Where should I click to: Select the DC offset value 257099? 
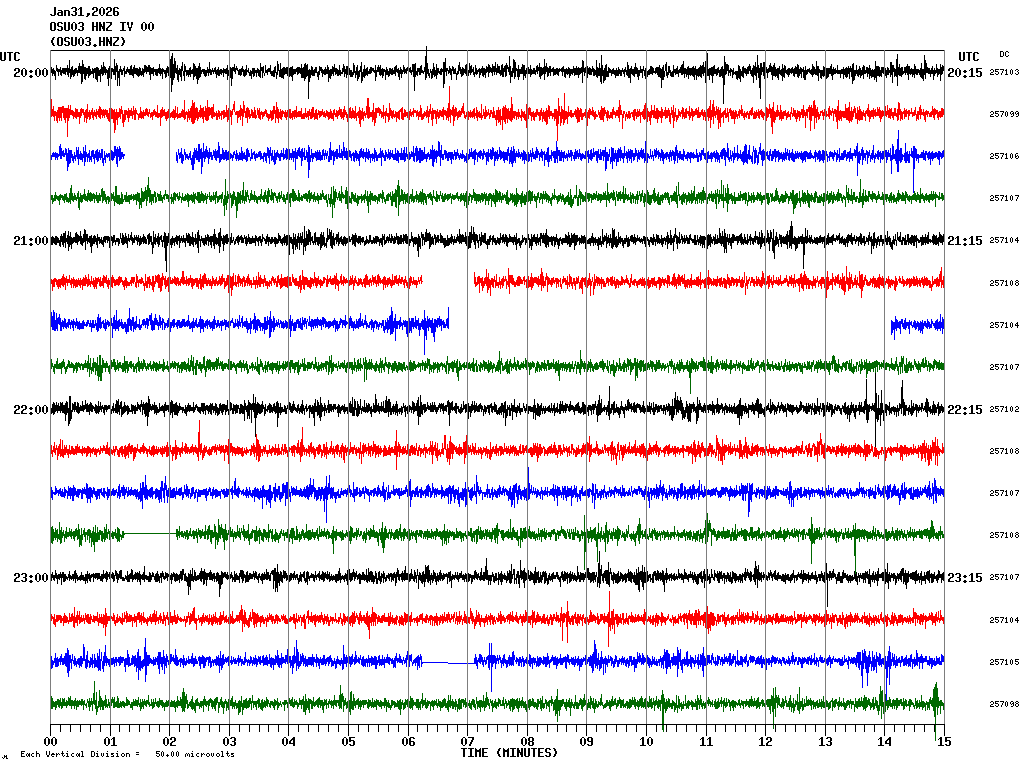(1003, 115)
